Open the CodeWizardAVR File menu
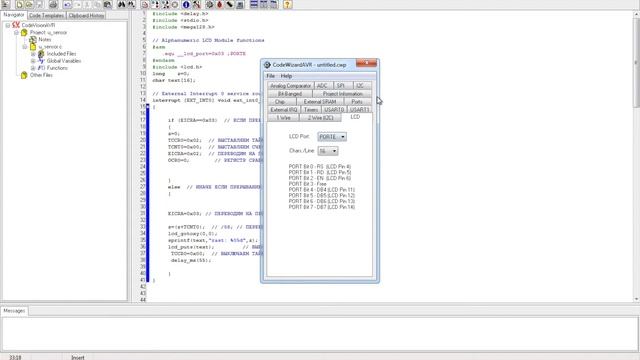The image size is (640, 360). [x=270, y=76]
